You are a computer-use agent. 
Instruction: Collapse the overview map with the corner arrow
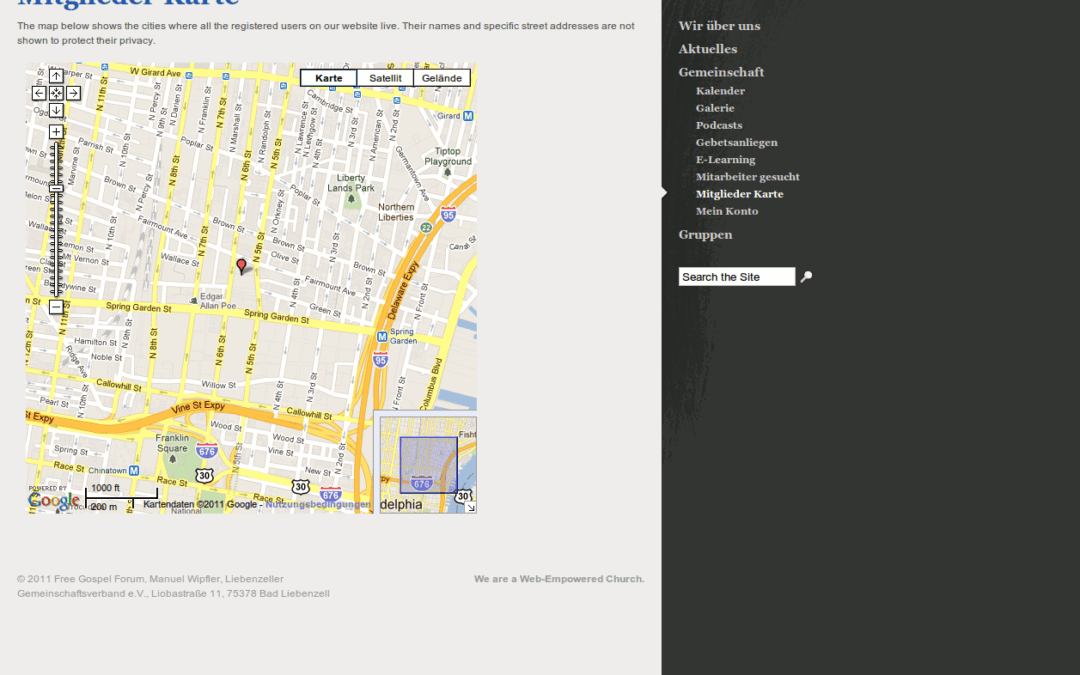[x=470, y=508]
